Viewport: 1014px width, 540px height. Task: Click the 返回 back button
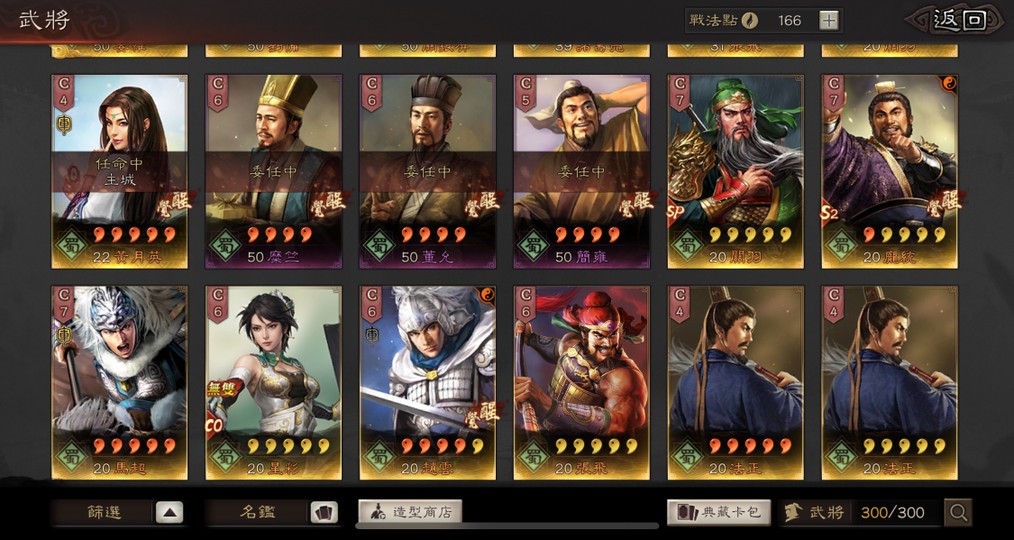tap(960, 21)
